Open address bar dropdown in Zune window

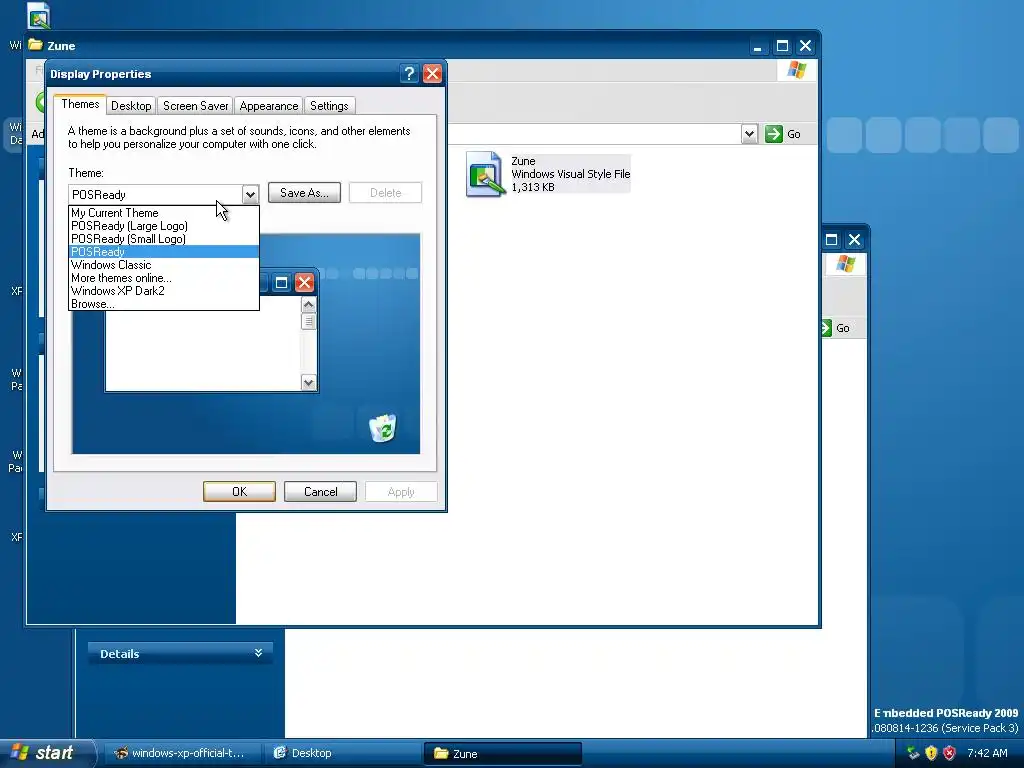pos(750,134)
